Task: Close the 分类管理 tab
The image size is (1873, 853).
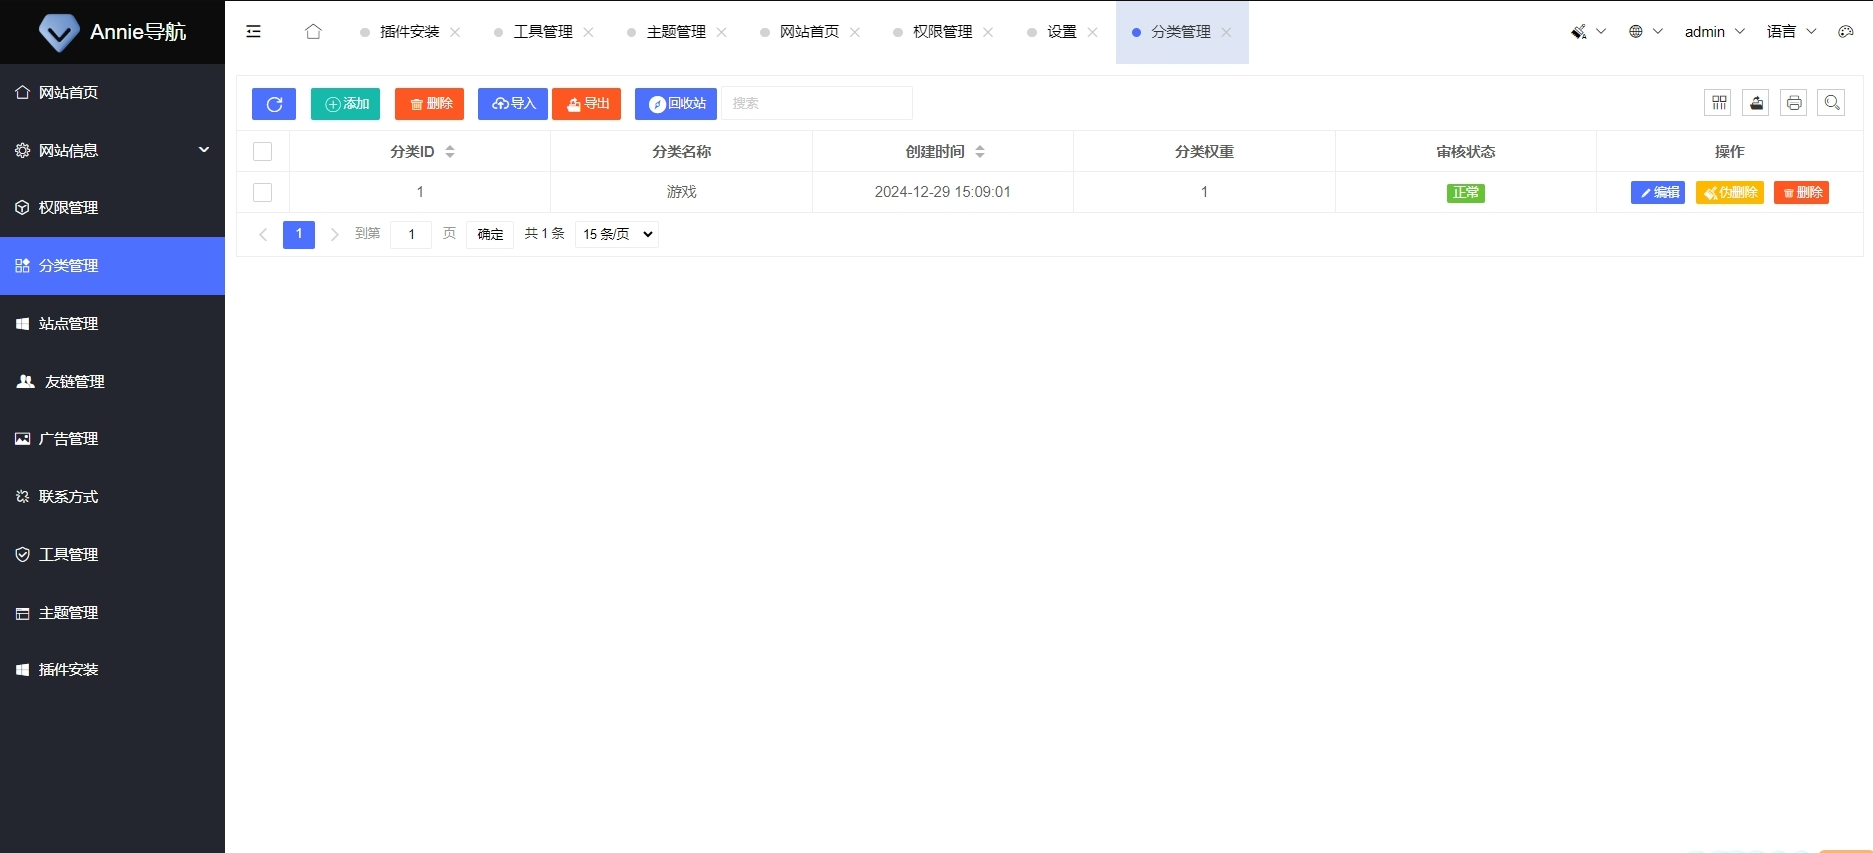Action: tap(1226, 32)
